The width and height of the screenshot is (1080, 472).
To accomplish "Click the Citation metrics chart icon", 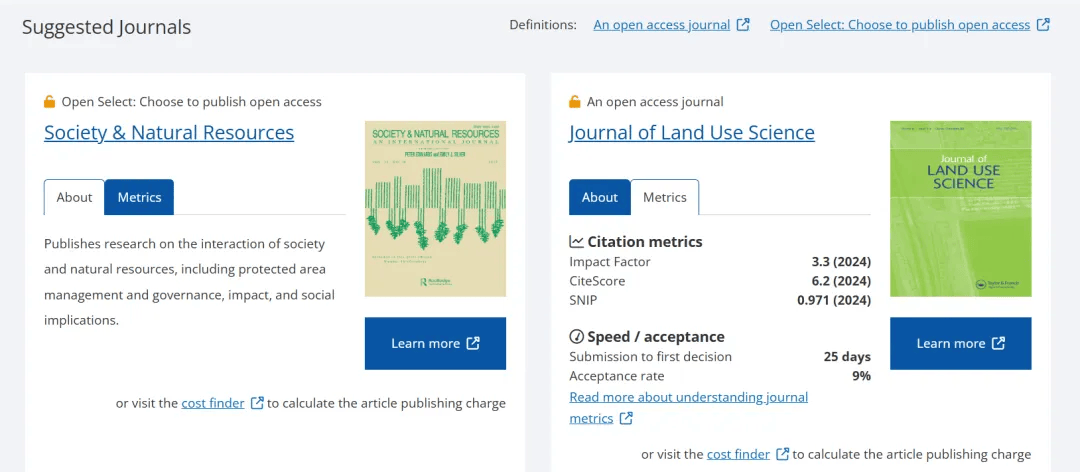I will click(x=576, y=241).
